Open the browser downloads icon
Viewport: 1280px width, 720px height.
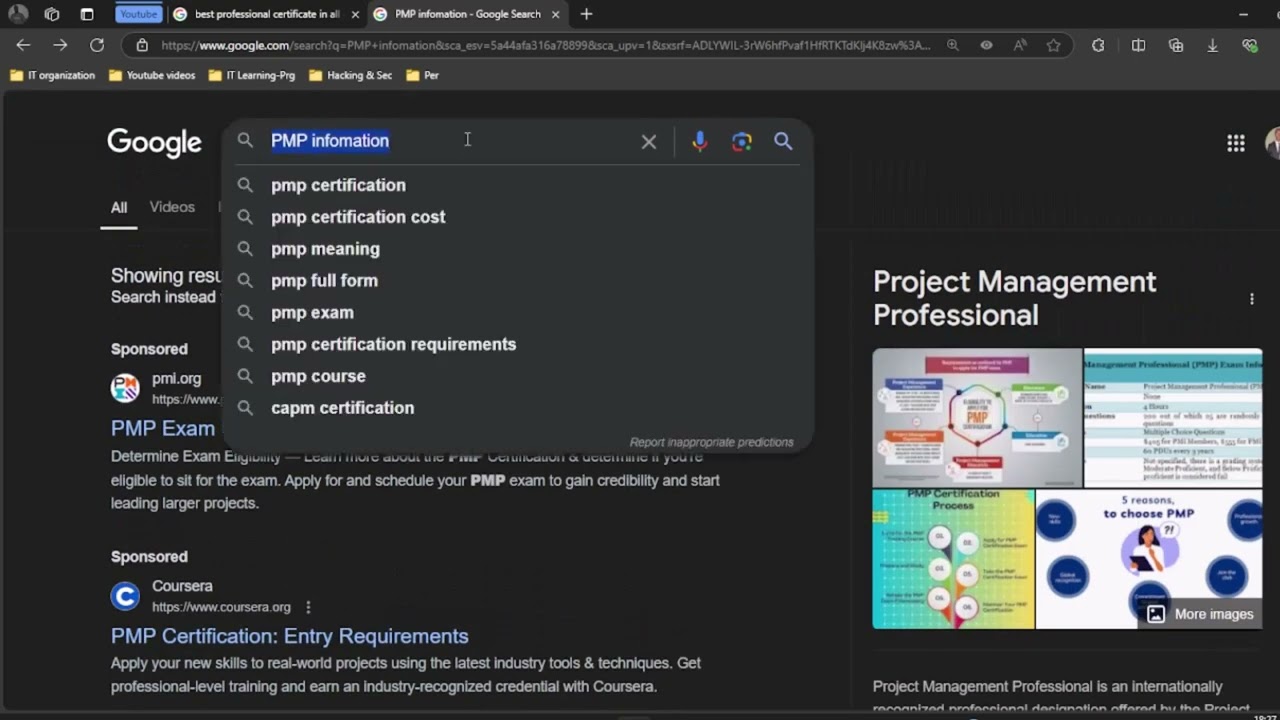(x=1212, y=45)
